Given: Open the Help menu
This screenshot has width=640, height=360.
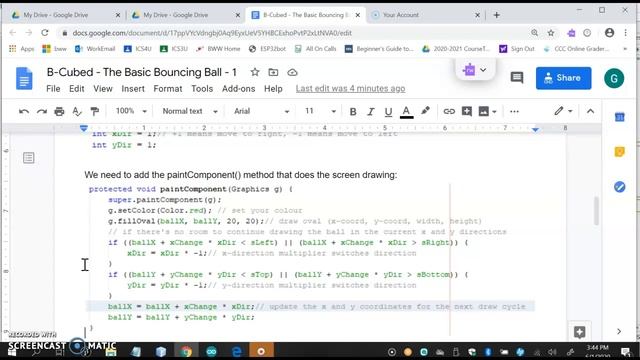Looking at the screenshot, I should pyautogui.click(x=273, y=89).
